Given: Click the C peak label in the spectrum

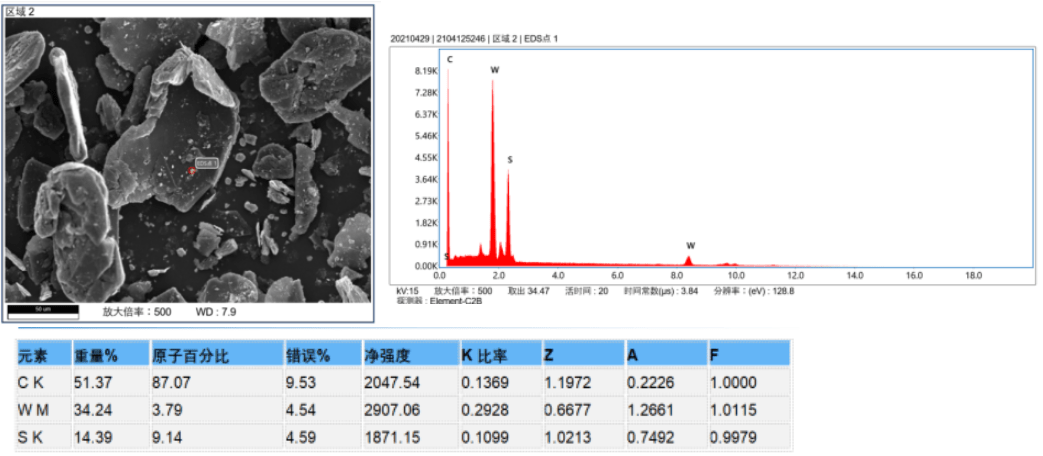Looking at the screenshot, I should [x=450, y=60].
